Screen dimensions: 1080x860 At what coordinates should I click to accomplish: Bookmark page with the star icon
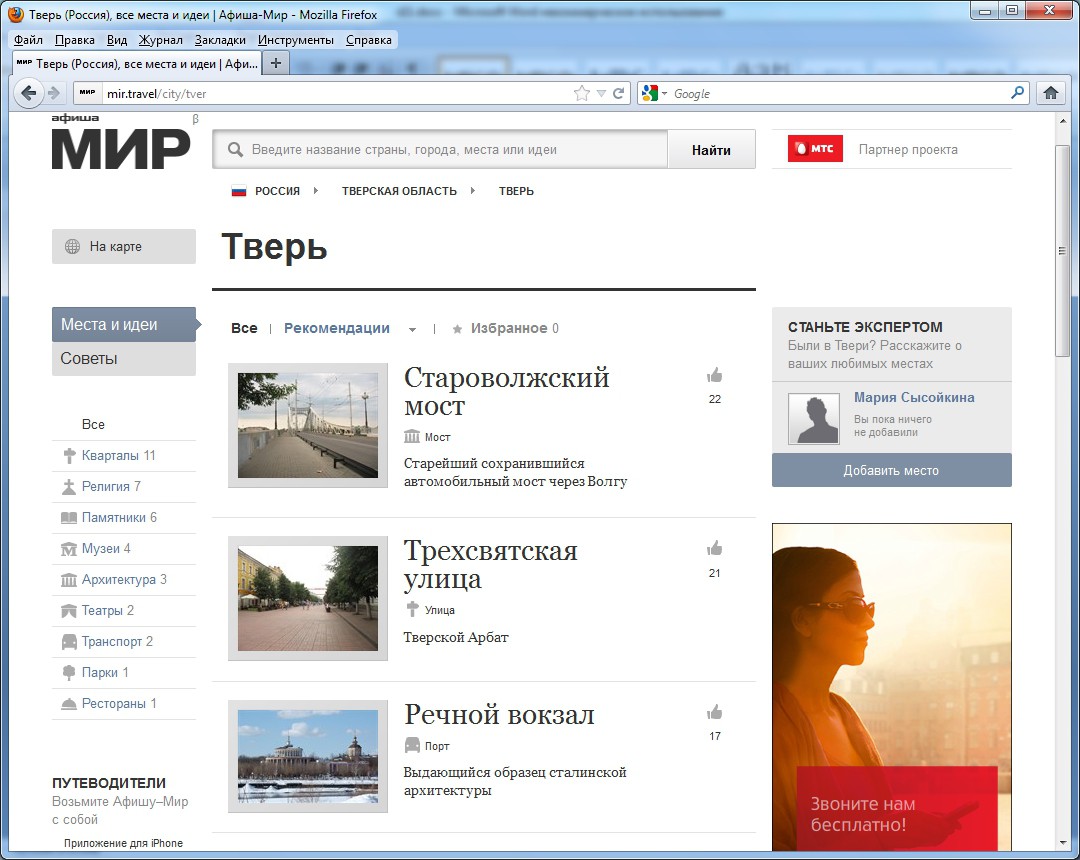[582, 93]
